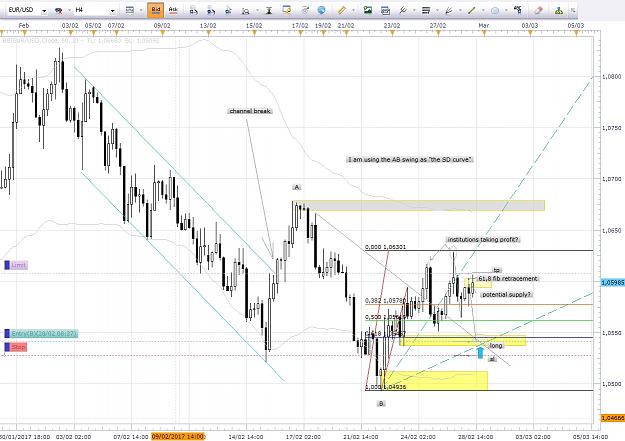Click the BB indicator legend text
Viewport: 625px width, 441px height.
click(x=81, y=40)
